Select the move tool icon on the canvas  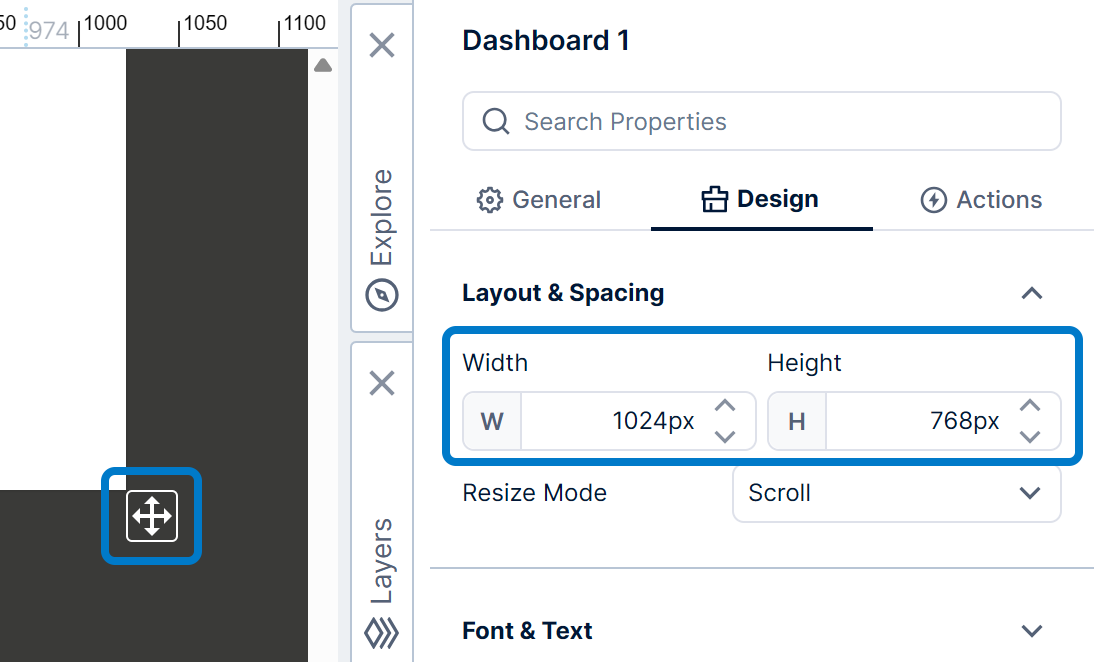click(151, 516)
